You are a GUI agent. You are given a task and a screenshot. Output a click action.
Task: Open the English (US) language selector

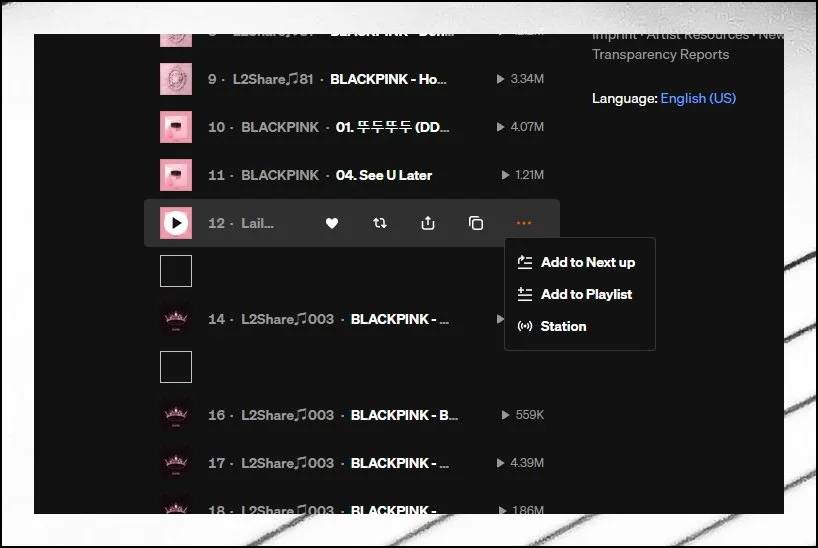pos(698,98)
